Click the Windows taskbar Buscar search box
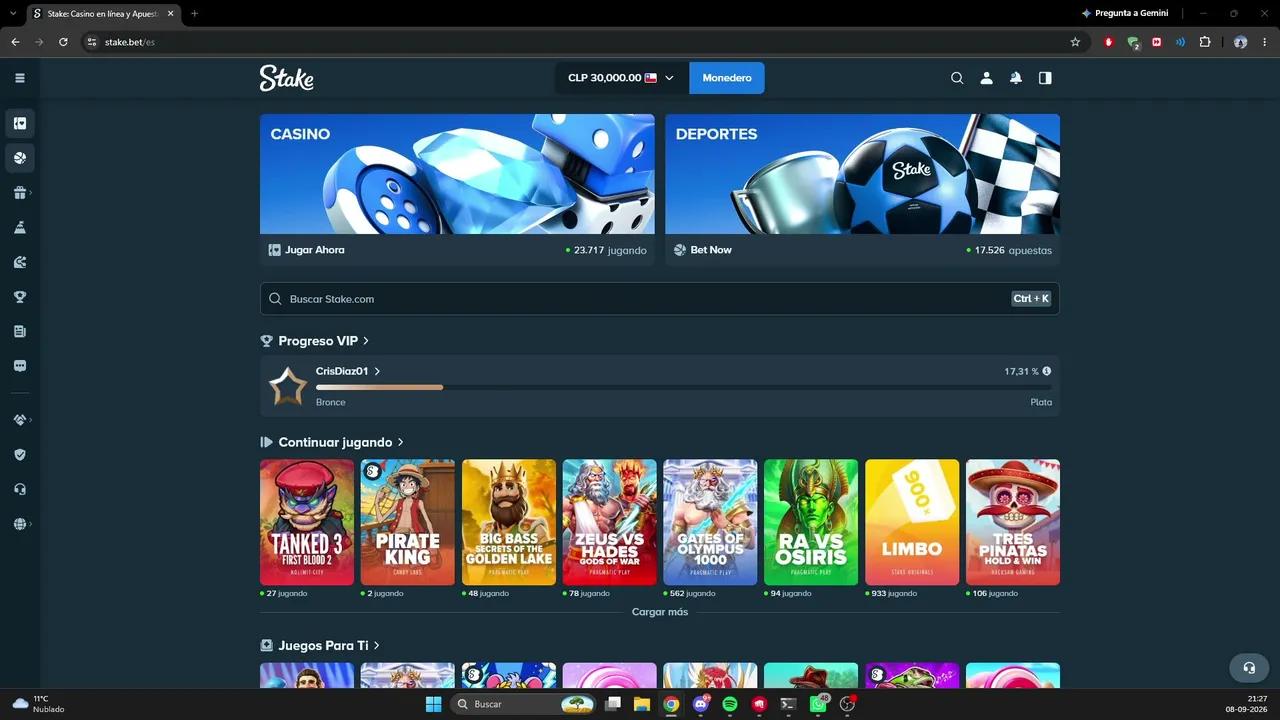 [522, 704]
